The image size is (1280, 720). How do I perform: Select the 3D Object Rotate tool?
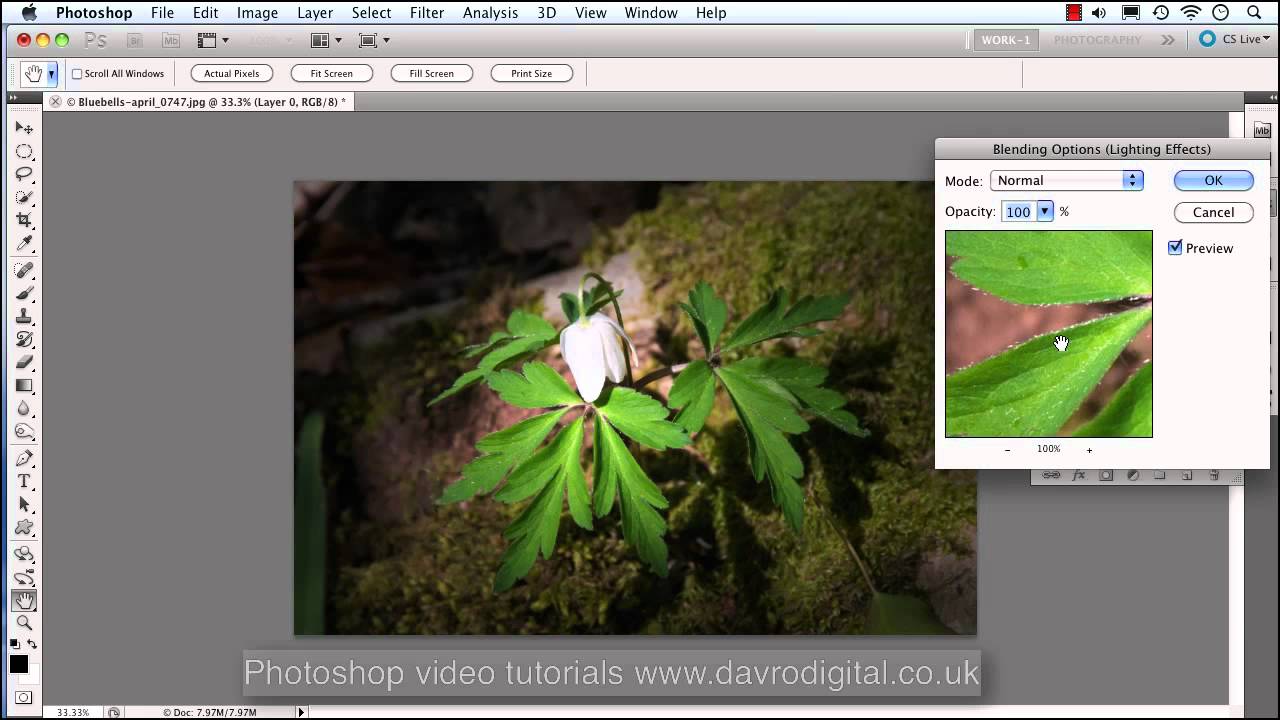[24, 554]
